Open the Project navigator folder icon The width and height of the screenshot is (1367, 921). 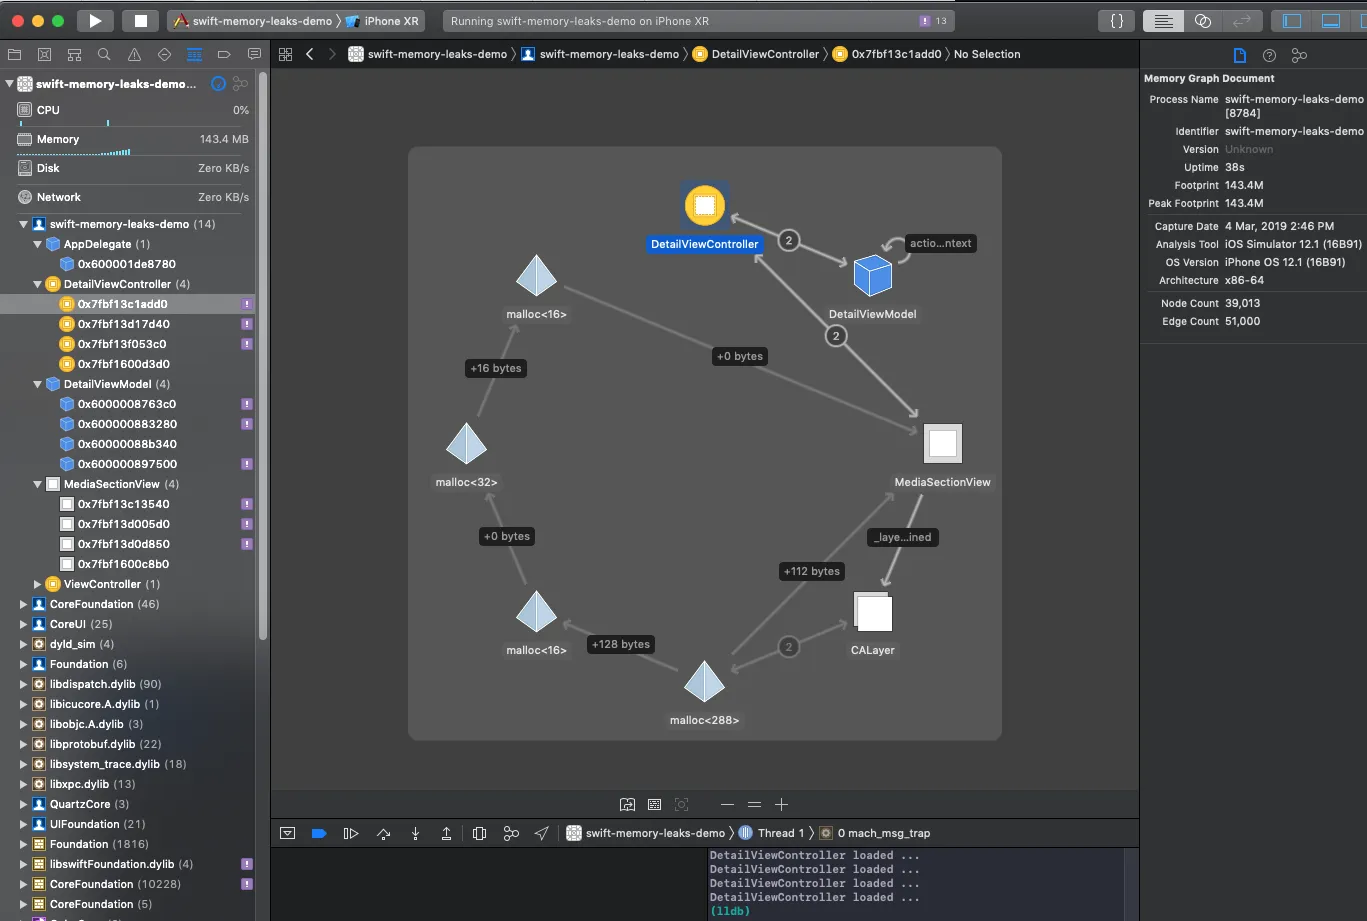click(x=14, y=54)
